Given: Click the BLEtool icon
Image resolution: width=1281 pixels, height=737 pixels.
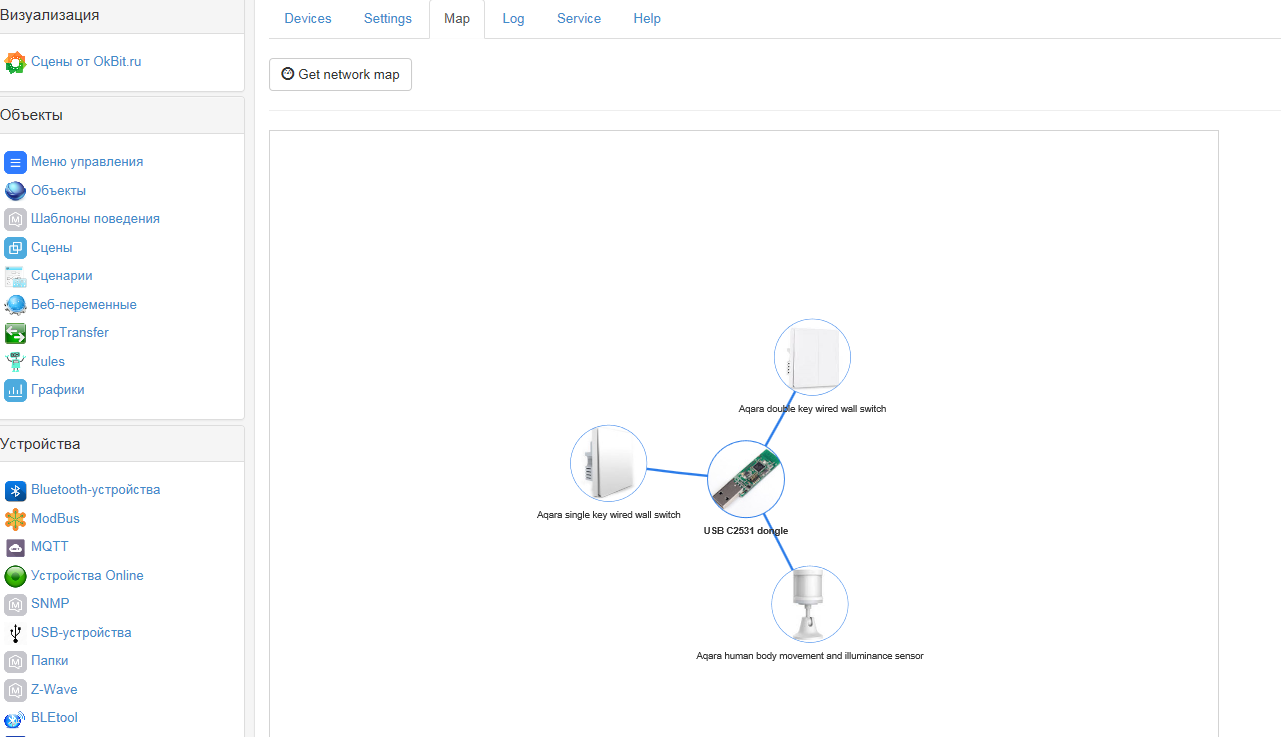Looking at the screenshot, I should coord(15,718).
